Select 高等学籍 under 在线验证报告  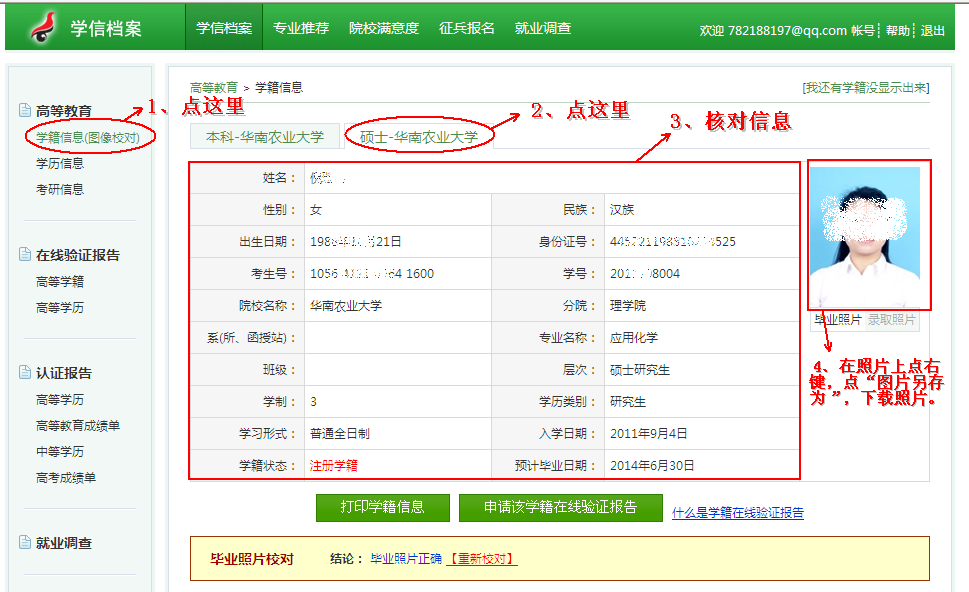(60, 281)
